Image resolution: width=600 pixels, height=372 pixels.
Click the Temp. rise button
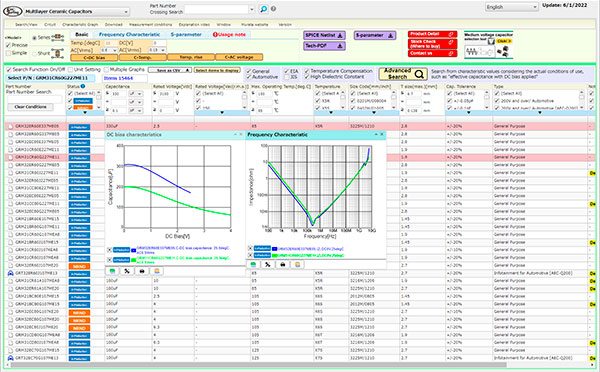click(x=191, y=57)
